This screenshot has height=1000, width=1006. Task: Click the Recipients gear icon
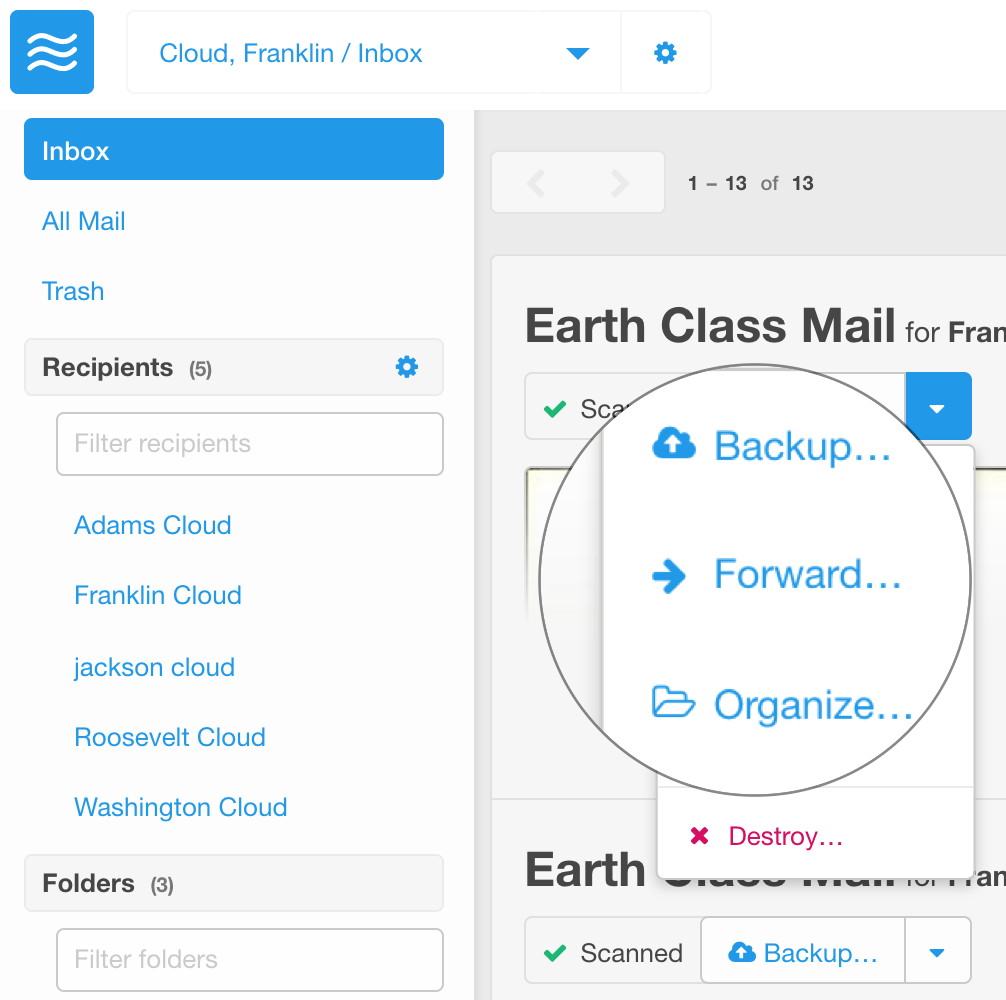point(407,367)
